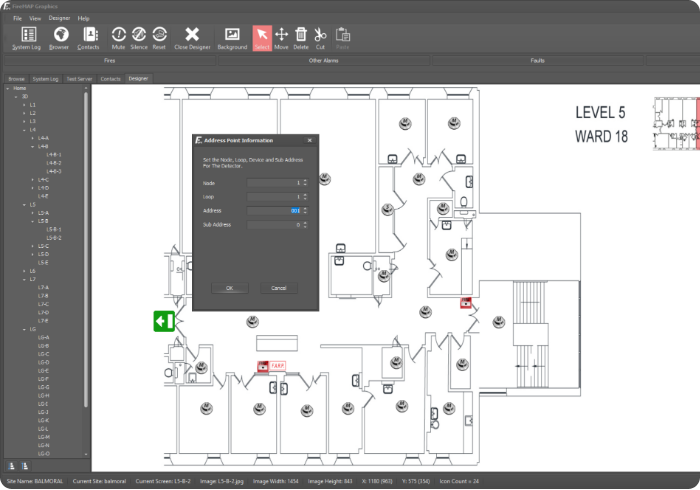
Task: Open Contacts from the toolbar
Action: [89, 37]
